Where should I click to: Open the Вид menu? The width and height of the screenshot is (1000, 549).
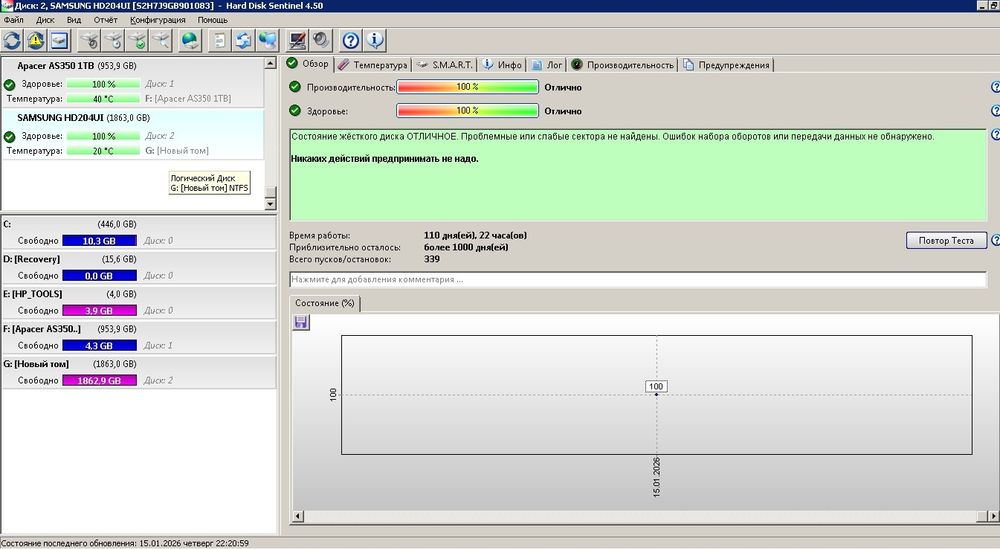[x=74, y=20]
